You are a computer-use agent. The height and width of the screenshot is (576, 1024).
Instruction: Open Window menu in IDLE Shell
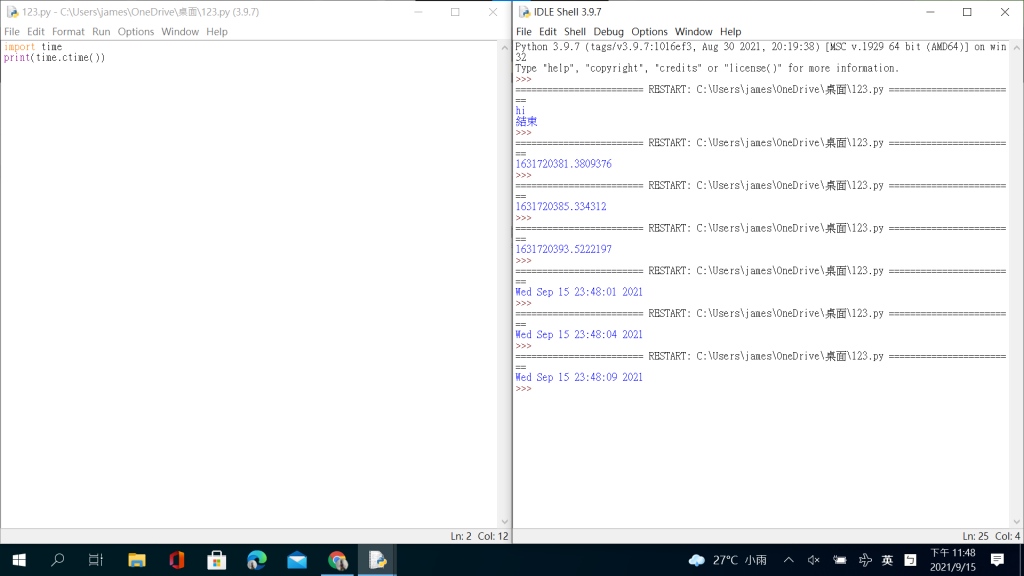(x=694, y=31)
